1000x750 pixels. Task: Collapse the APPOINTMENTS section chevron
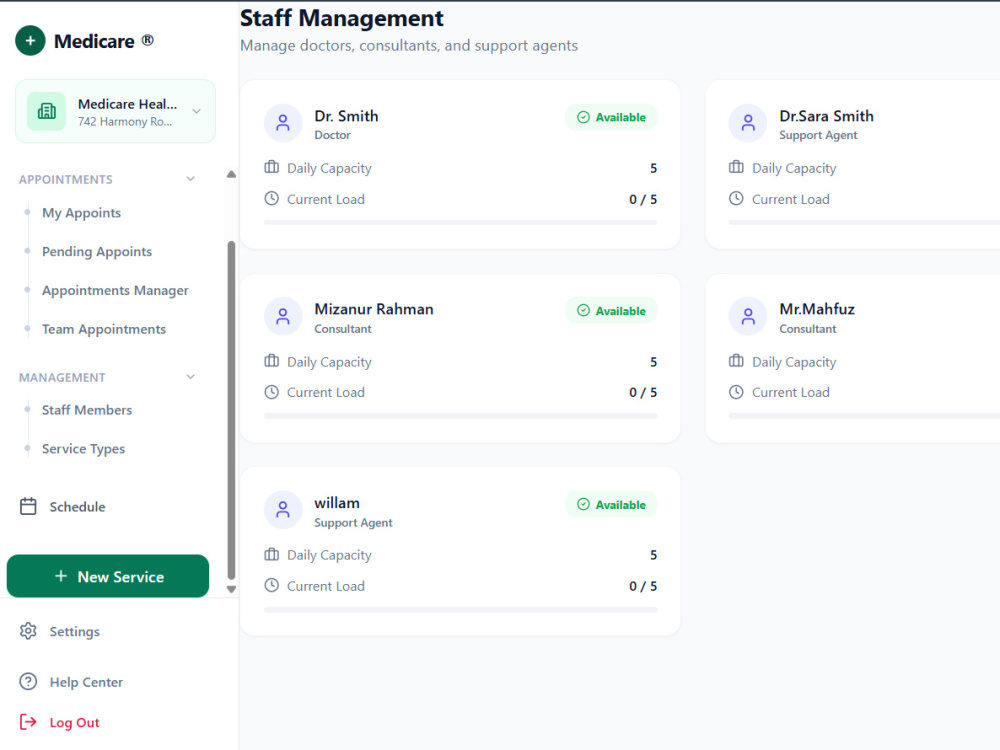(190, 179)
